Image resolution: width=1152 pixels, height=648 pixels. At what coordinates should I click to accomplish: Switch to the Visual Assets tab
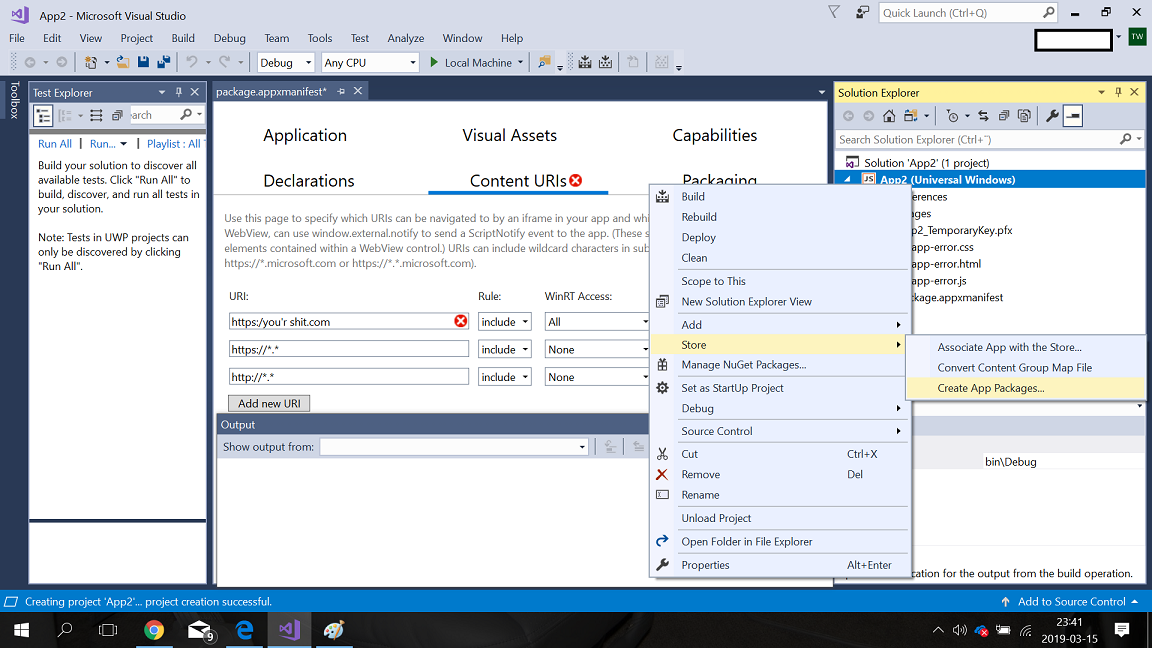pos(509,135)
